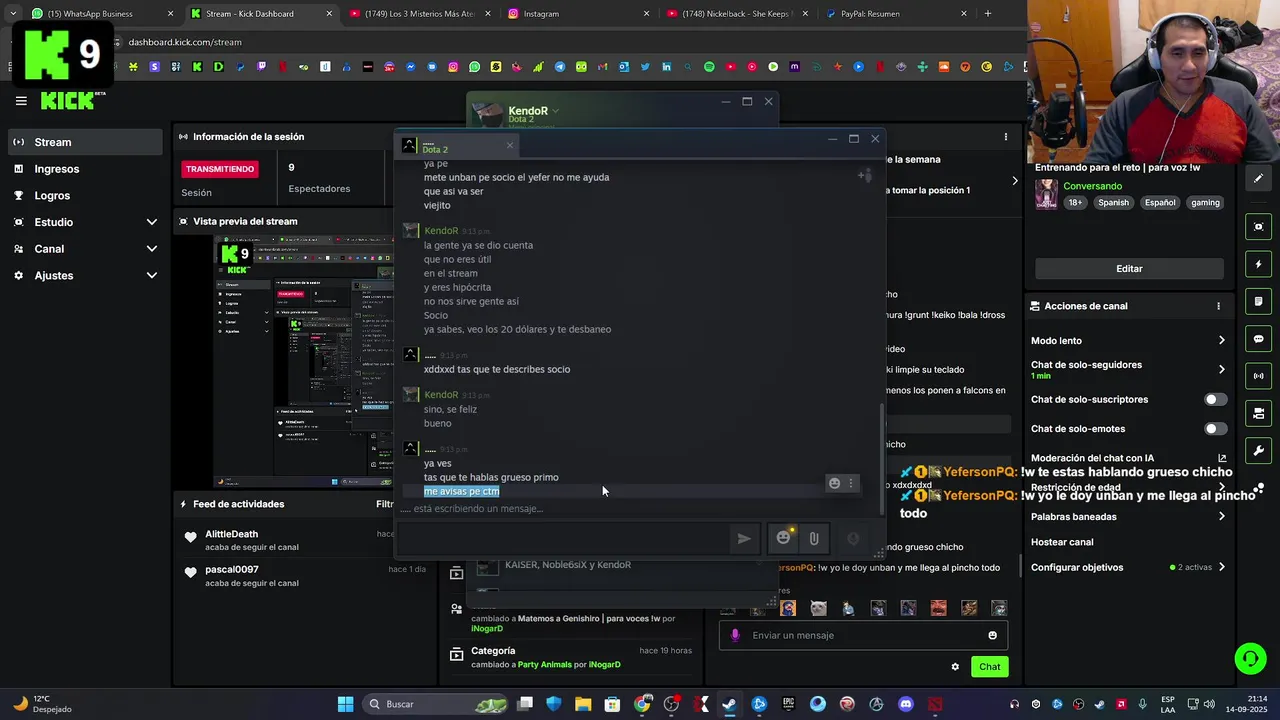Viewport: 1280px width, 720px height.
Task: Click the session info three-dot menu
Action: [x=1006, y=136]
